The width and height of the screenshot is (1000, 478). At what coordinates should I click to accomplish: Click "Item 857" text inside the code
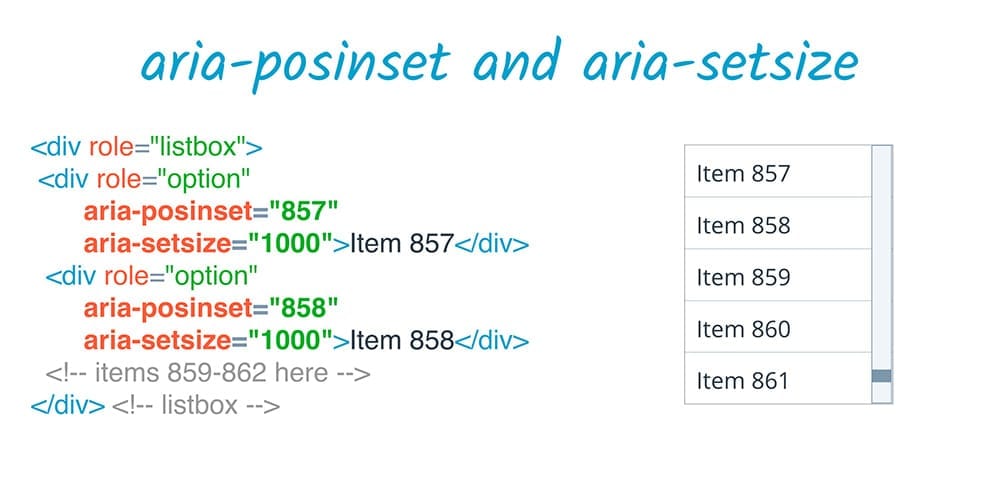402,243
